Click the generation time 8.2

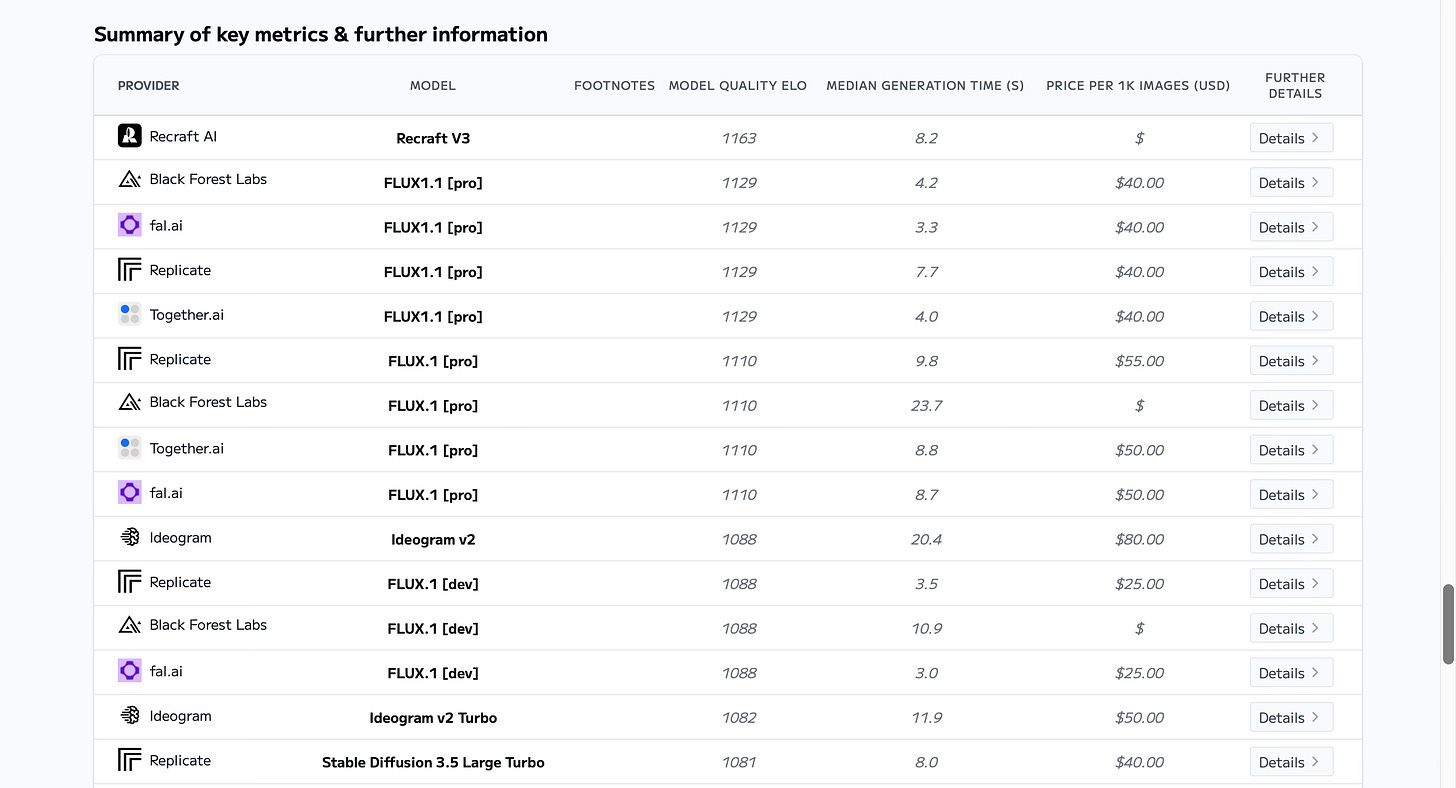[x=926, y=138]
